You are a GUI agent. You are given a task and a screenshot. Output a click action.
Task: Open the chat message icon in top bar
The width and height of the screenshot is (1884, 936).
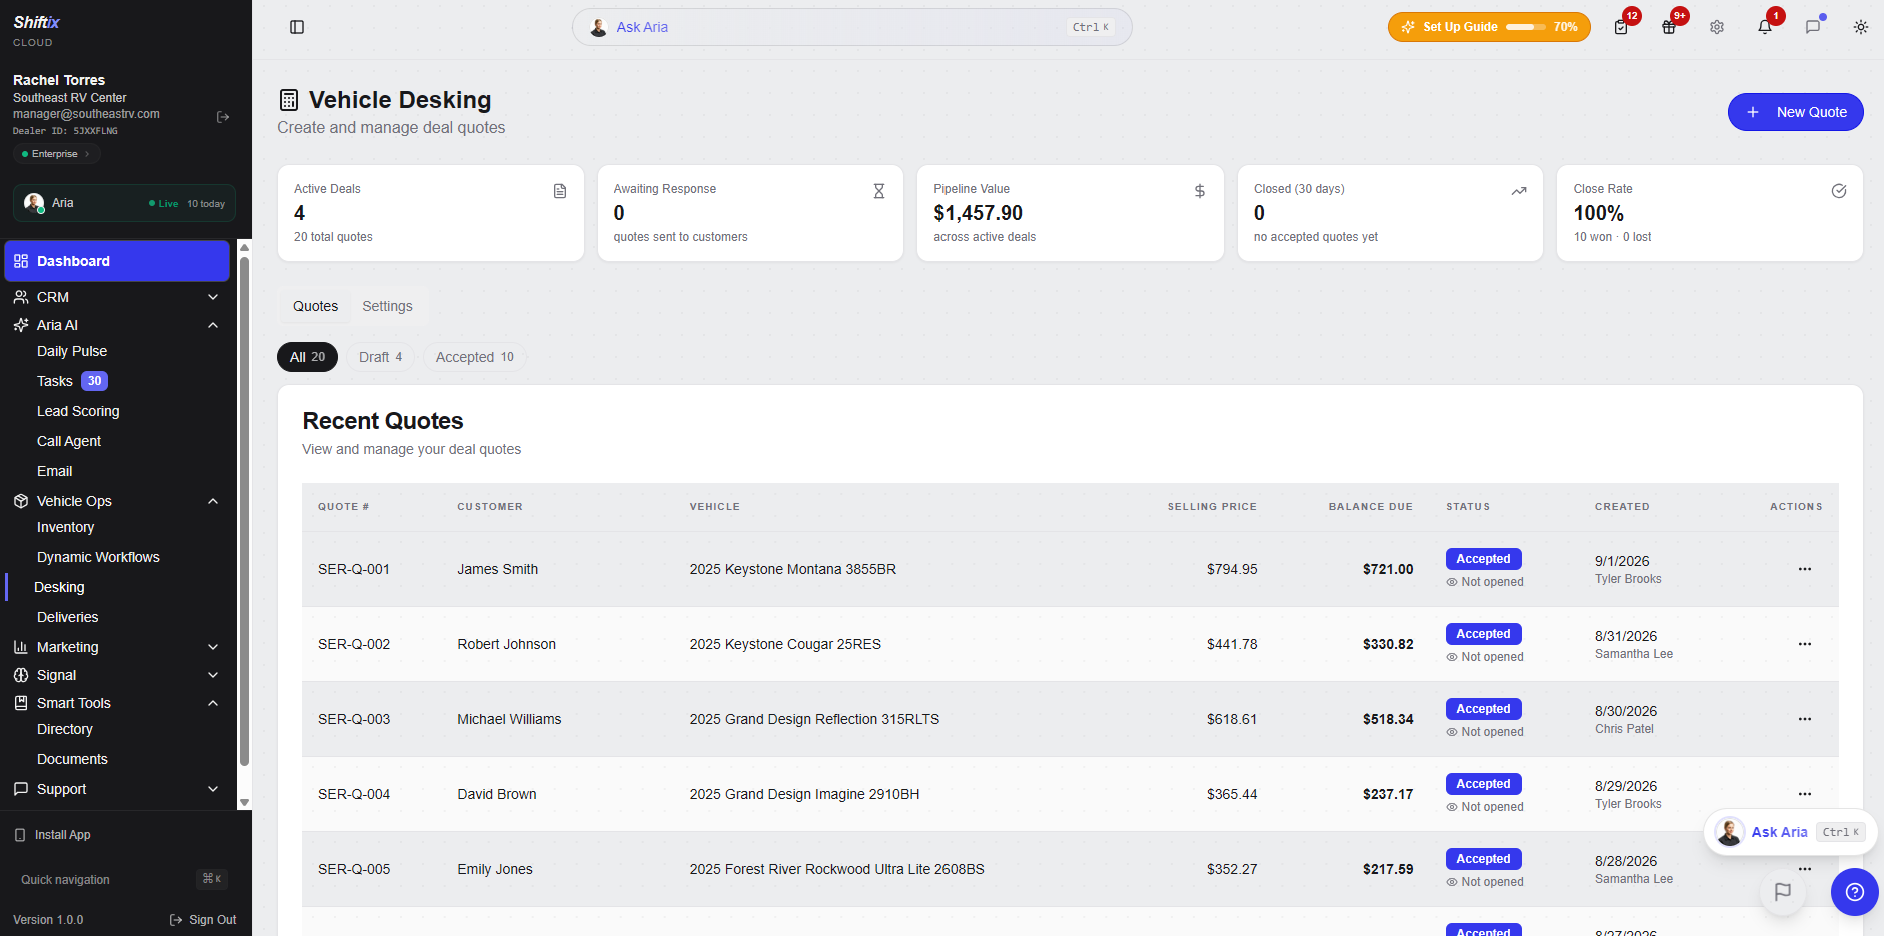(x=1813, y=27)
